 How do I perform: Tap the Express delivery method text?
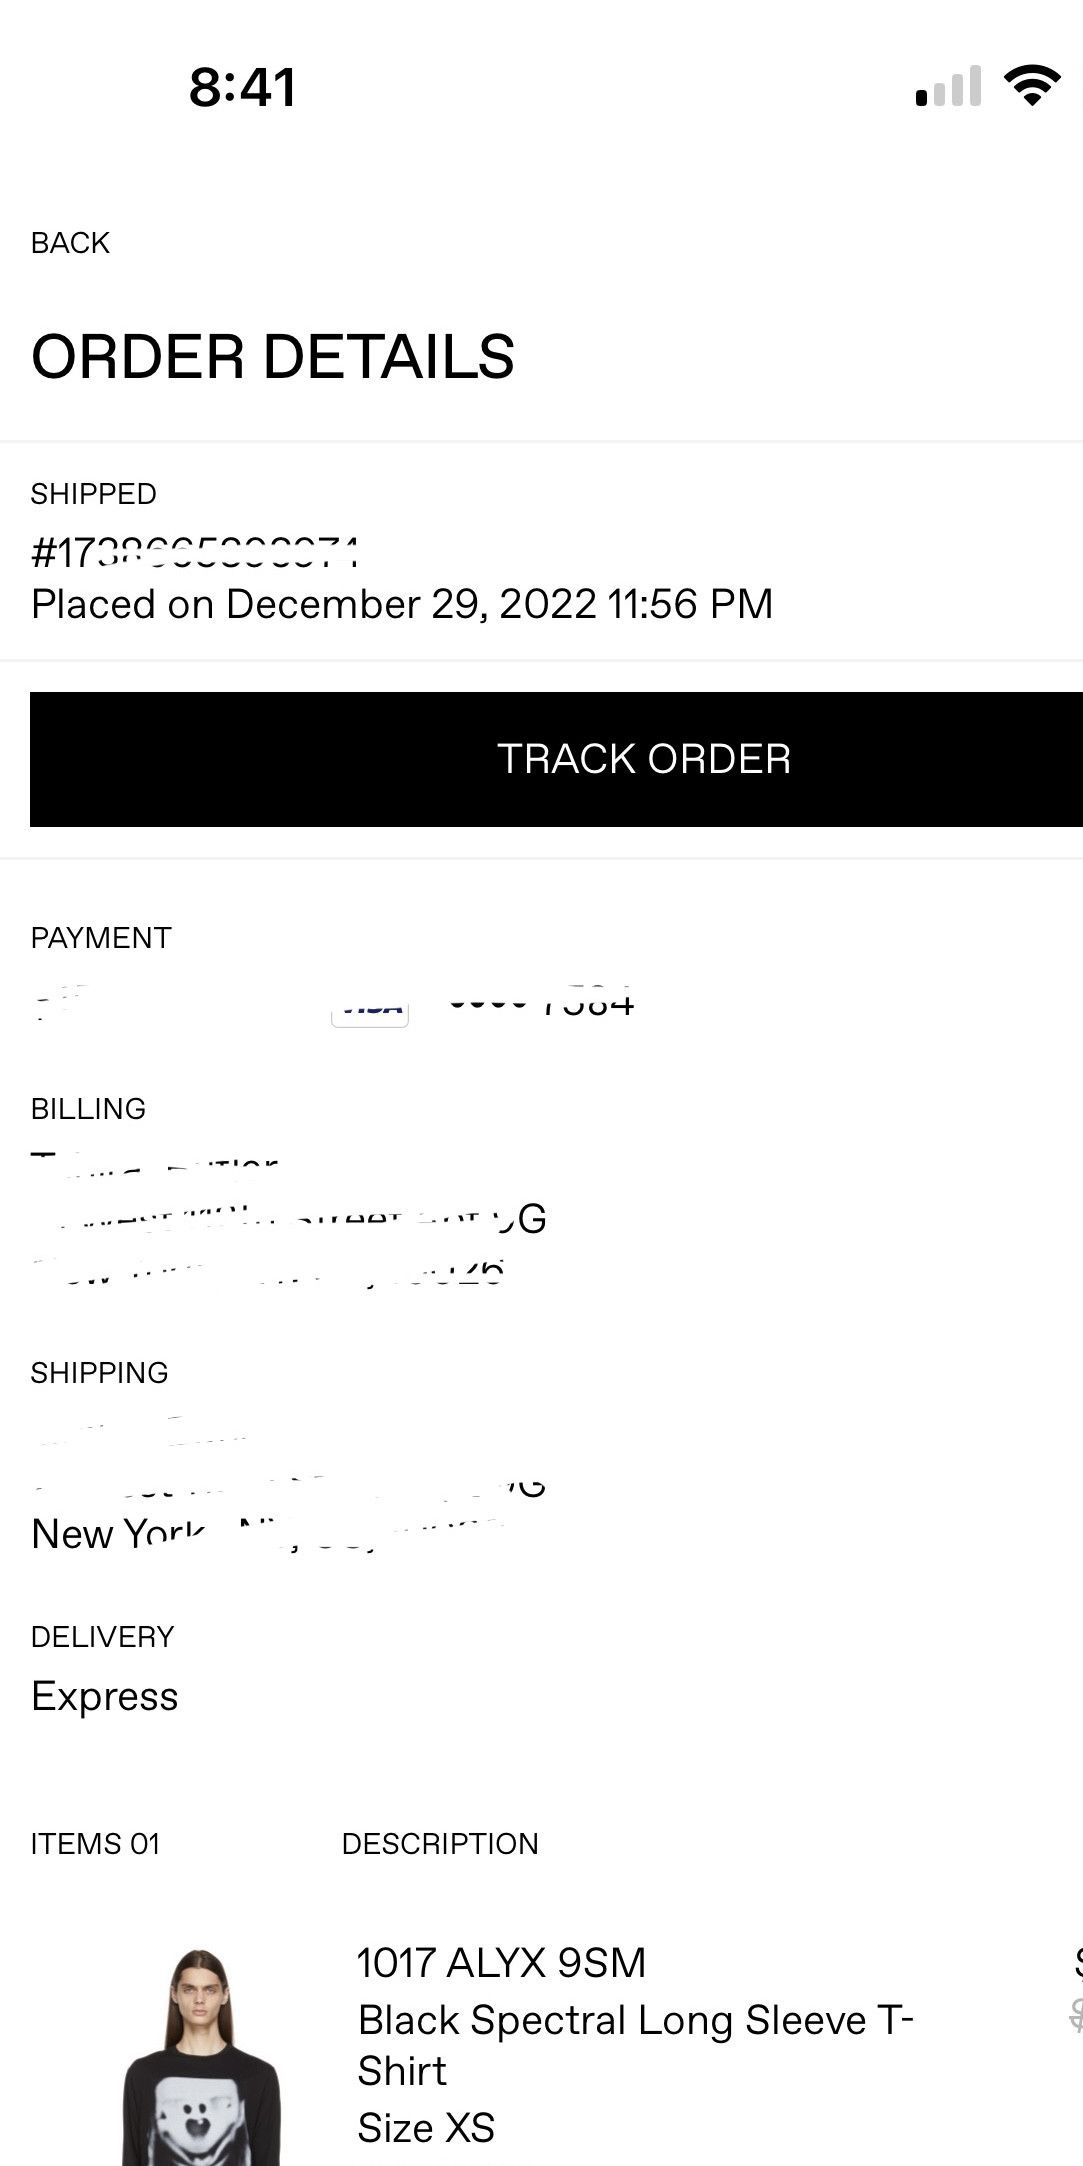(x=105, y=1697)
